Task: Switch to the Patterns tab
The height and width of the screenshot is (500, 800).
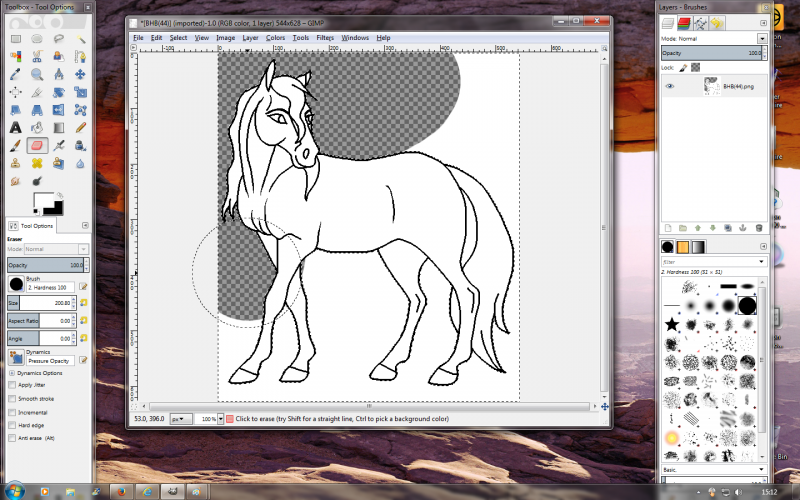Action: 683,247
